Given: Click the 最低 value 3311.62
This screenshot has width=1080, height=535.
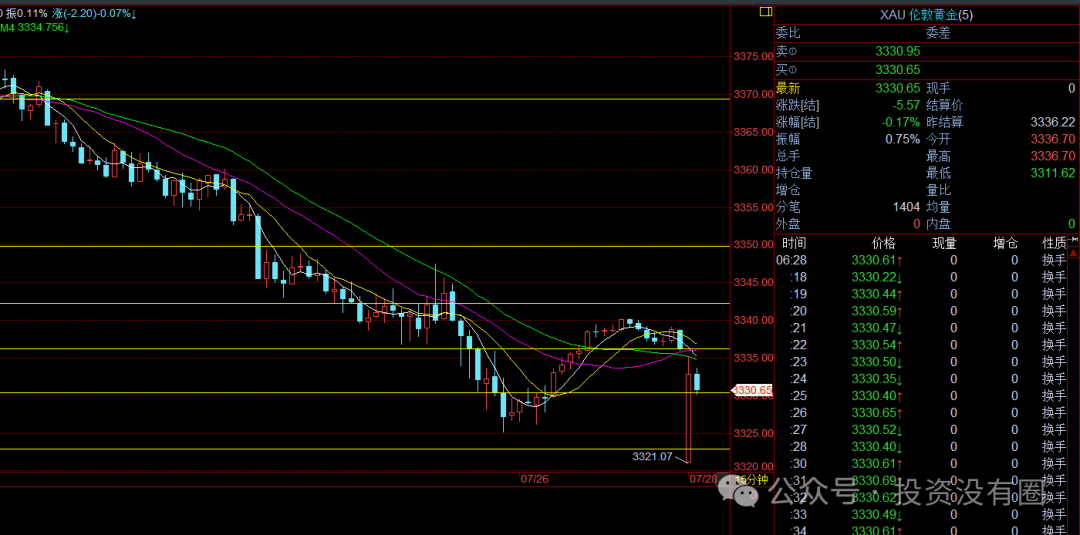Looking at the screenshot, I should (1052, 173).
